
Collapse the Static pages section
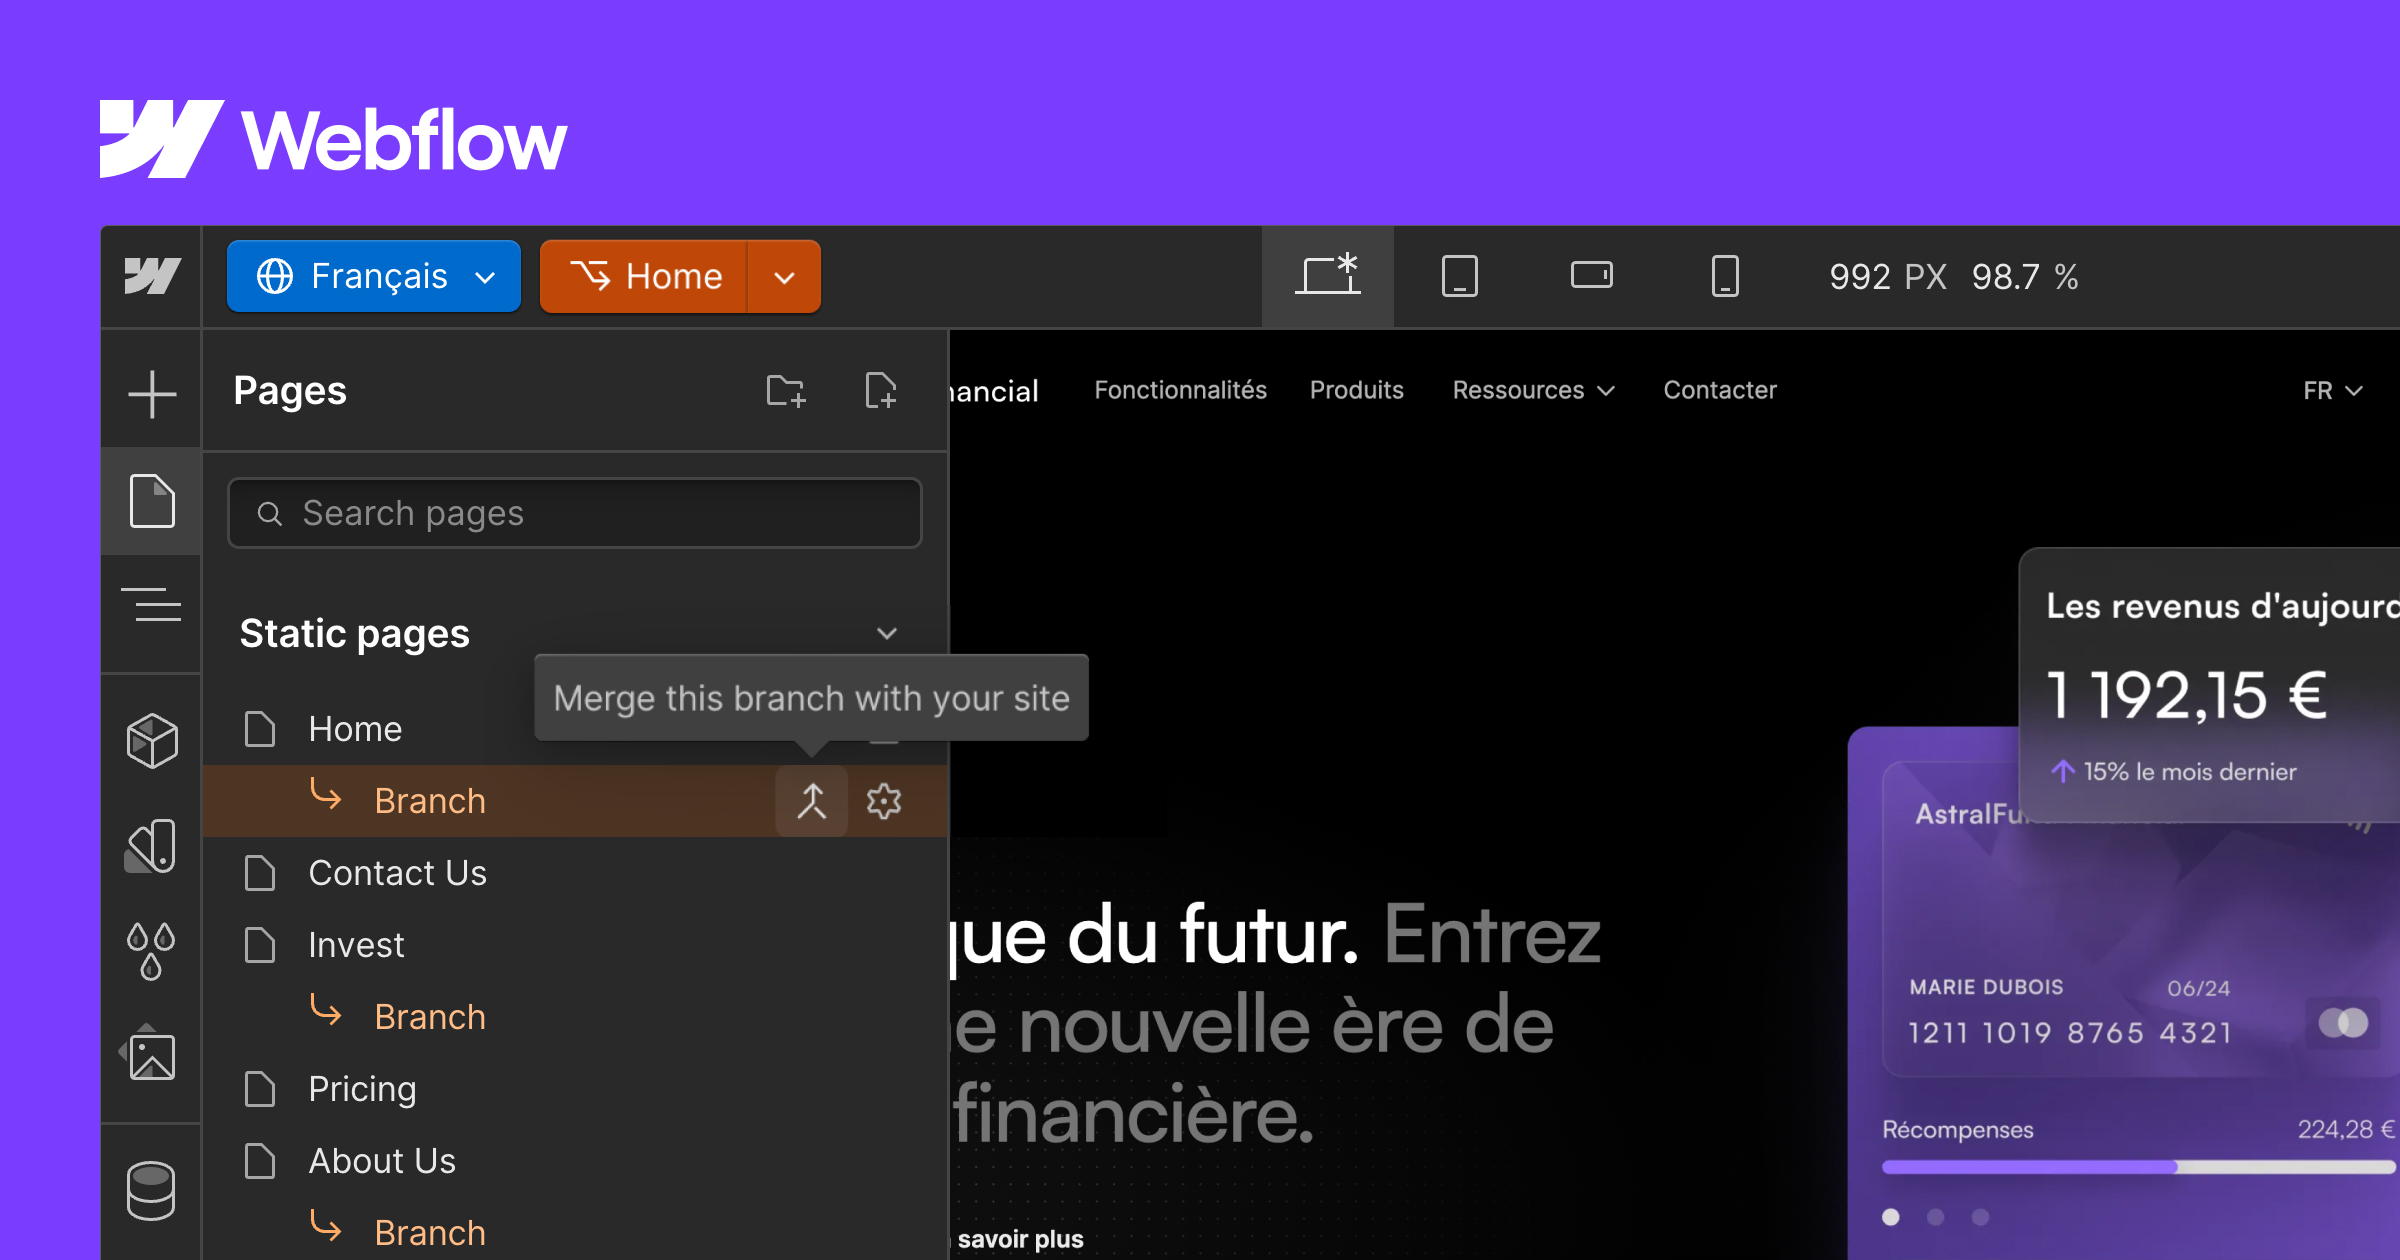pyautogui.click(x=886, y=632)
